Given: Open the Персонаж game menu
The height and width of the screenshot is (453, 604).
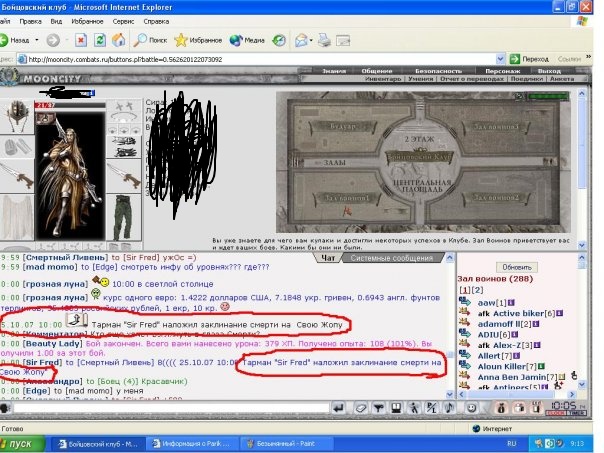Looking at the screenshot, I should tap(503, 71).
